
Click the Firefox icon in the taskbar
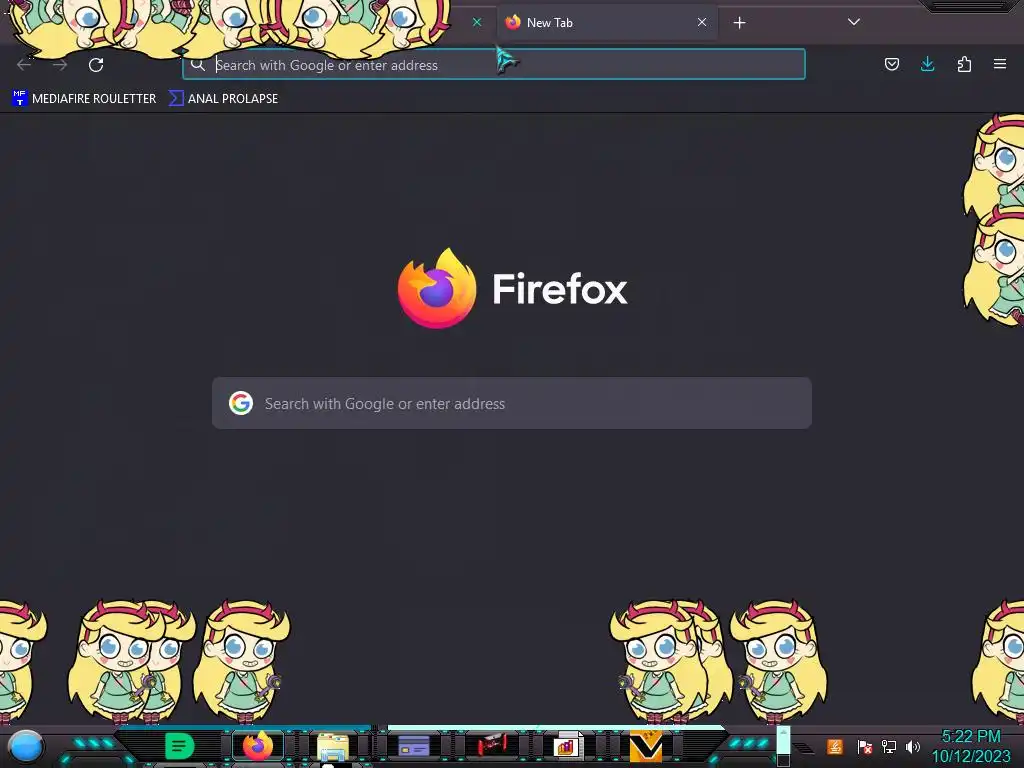[258, 746]
